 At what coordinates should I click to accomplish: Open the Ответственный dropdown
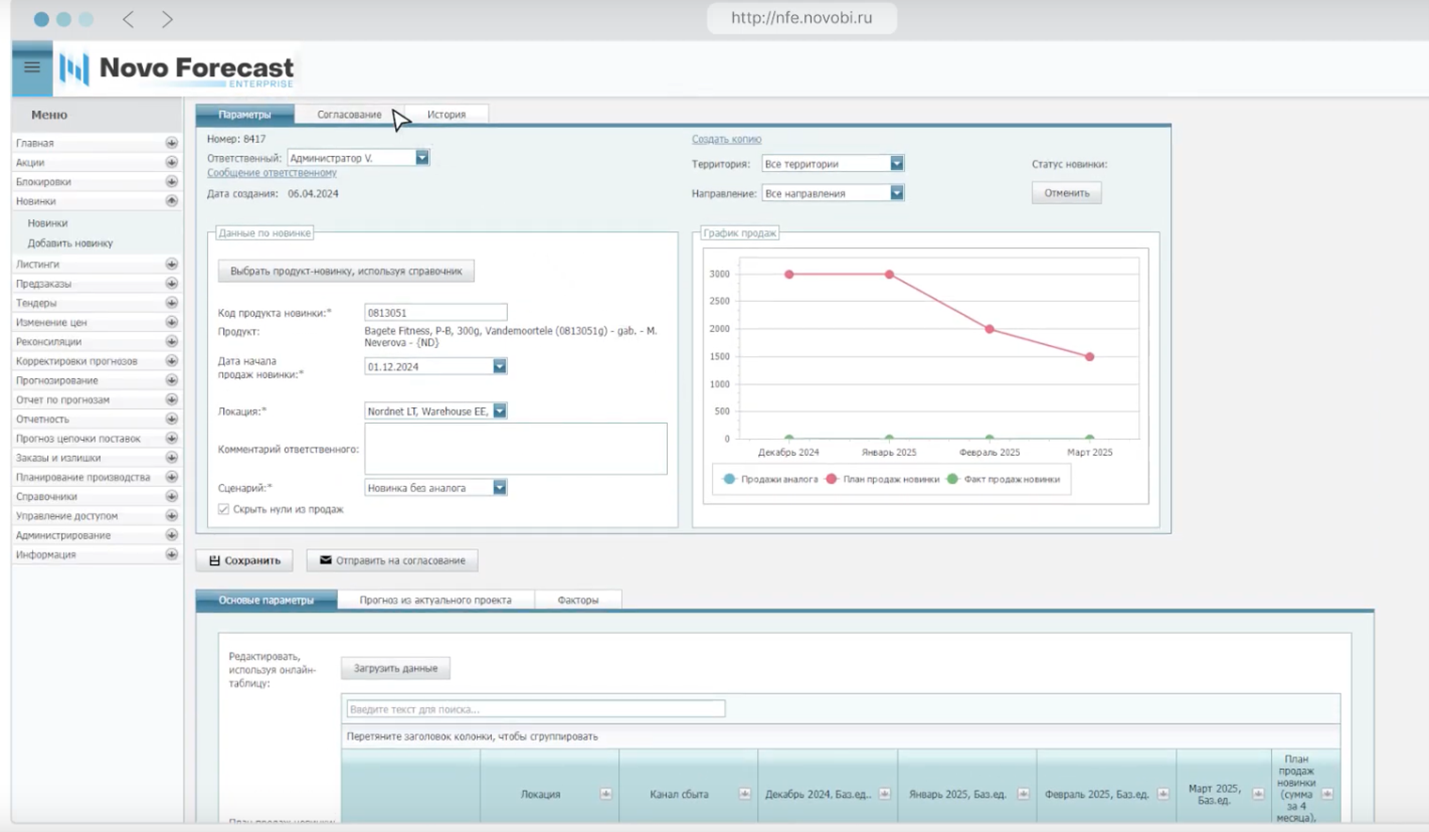[422, 158]
